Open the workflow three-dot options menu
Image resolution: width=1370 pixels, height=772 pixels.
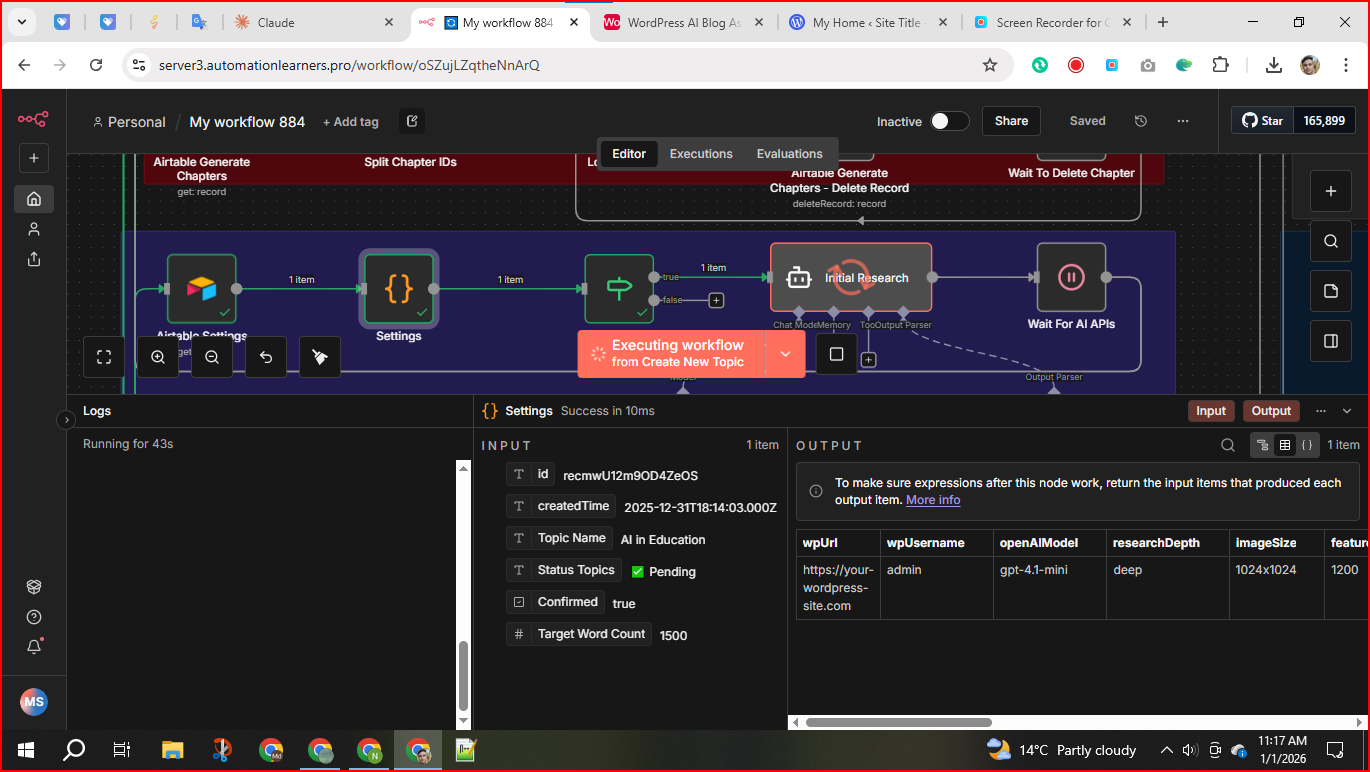tap(1183, 121)
